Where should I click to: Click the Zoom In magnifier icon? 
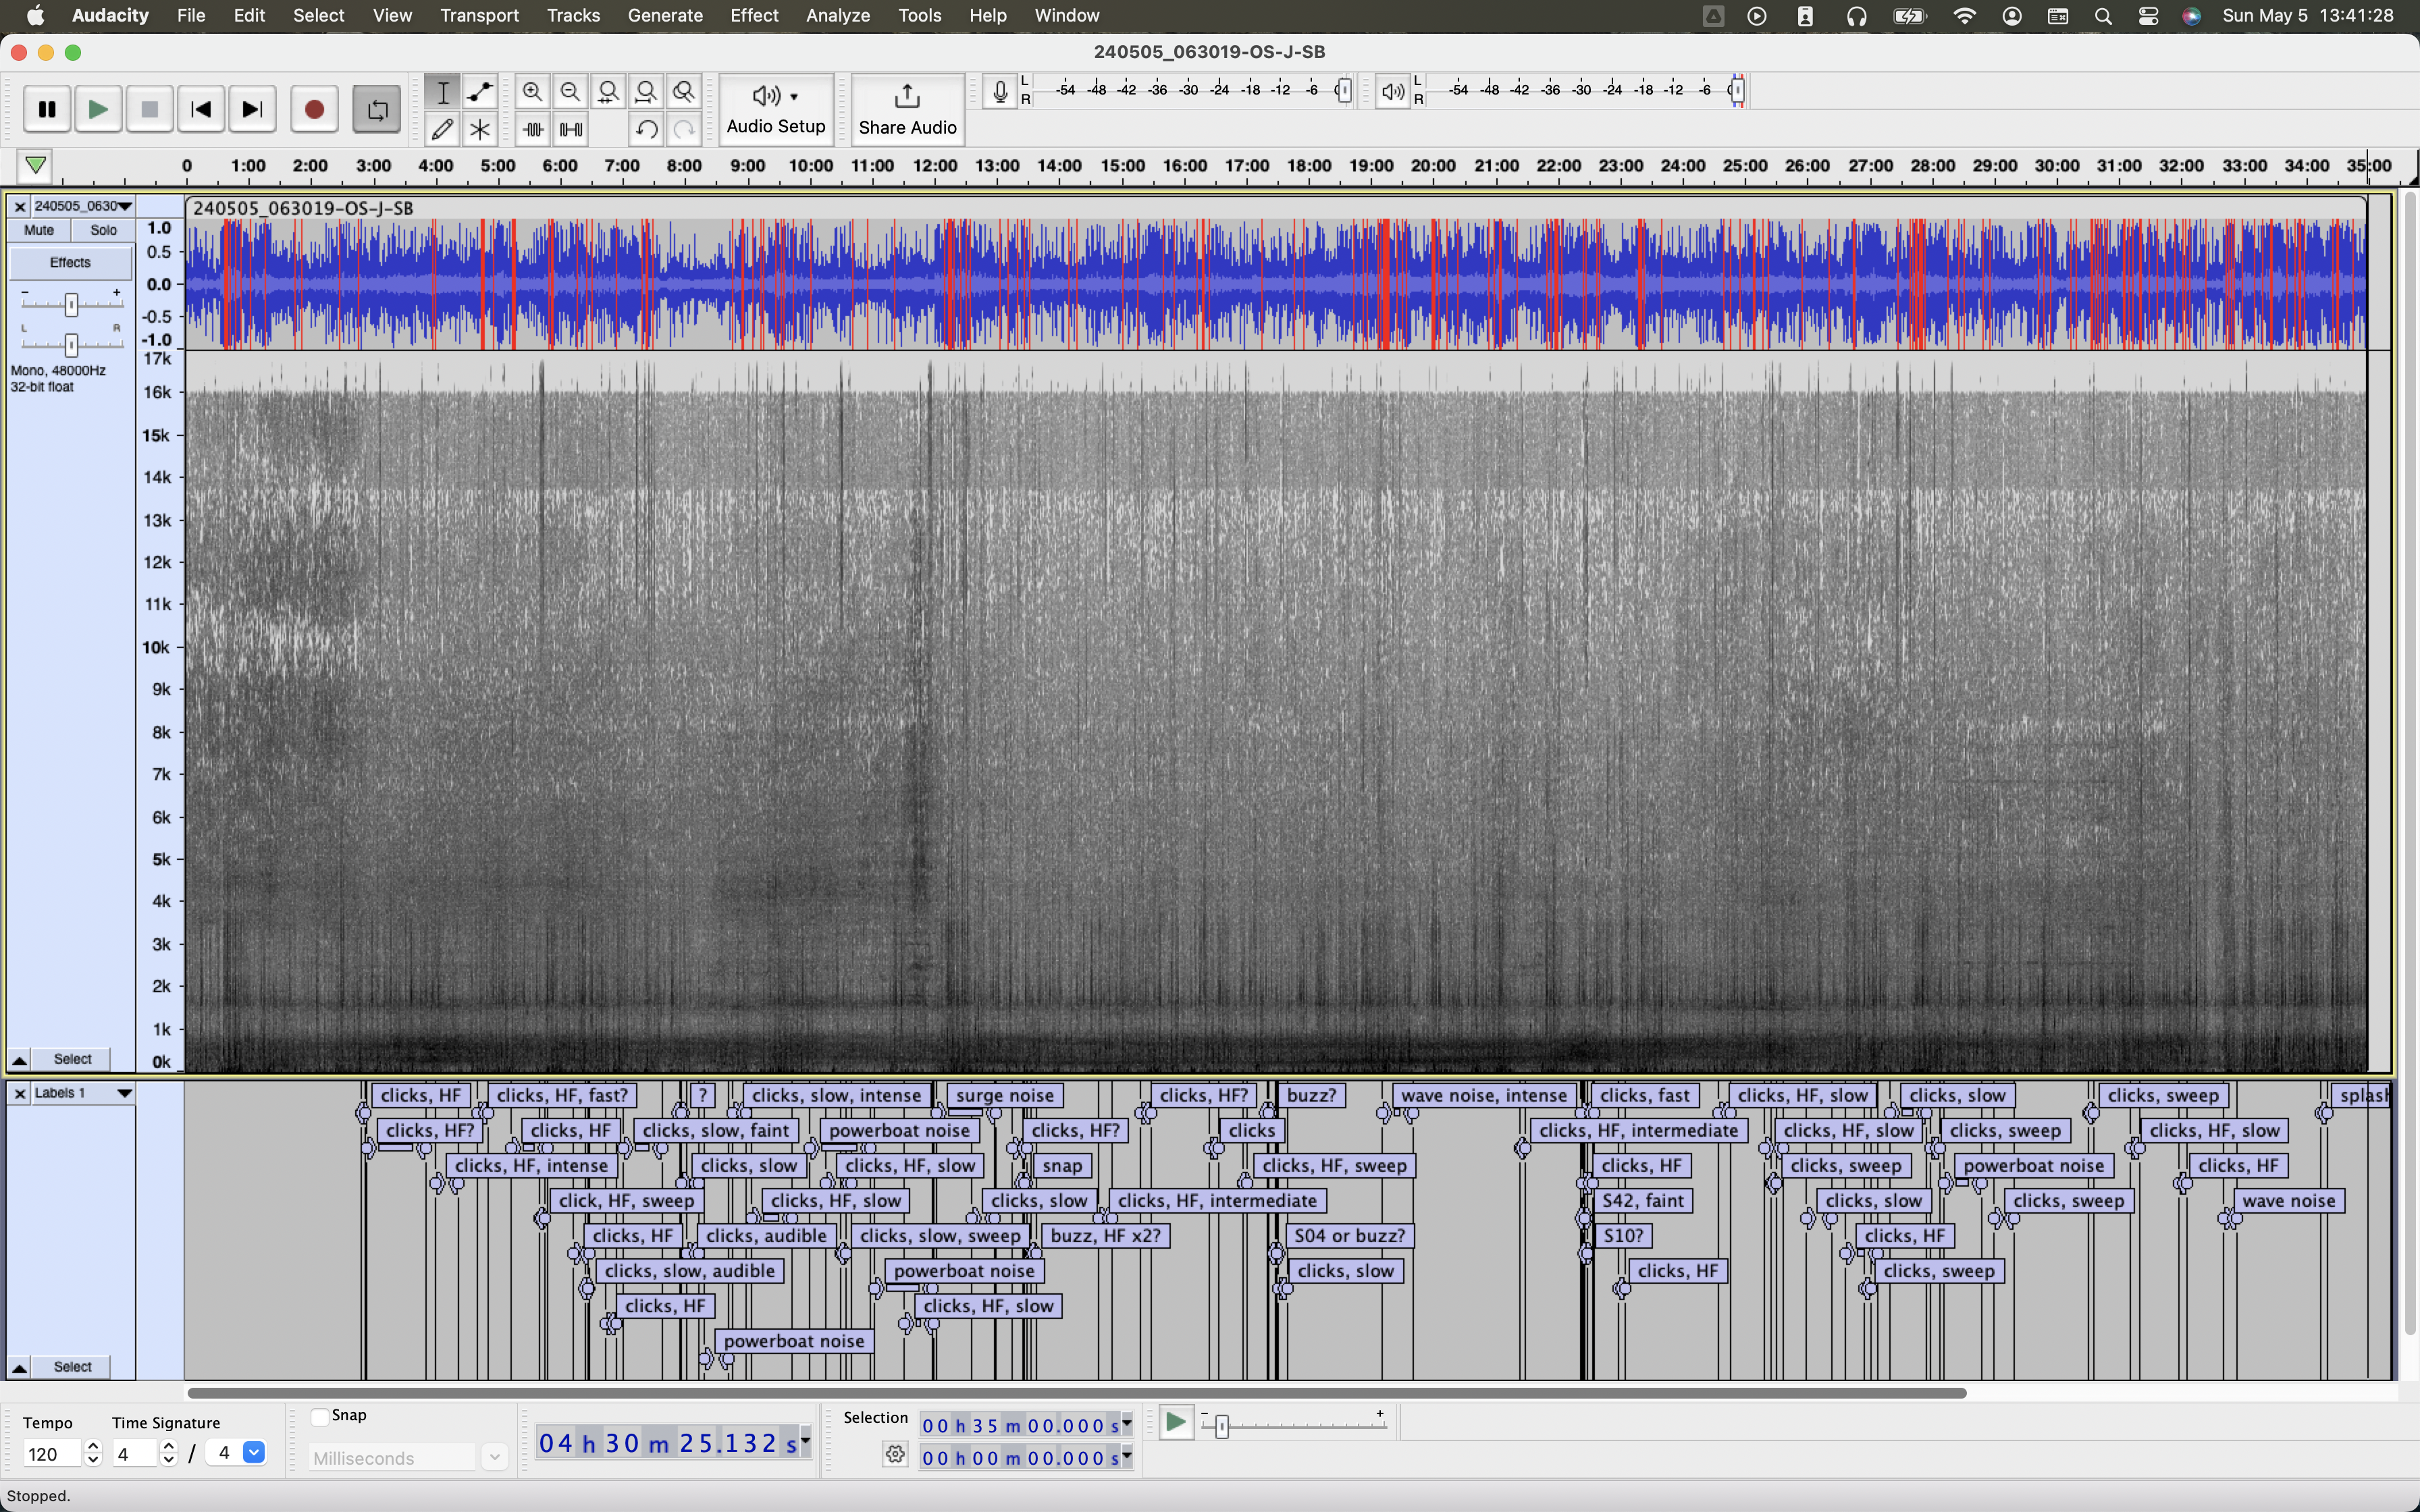(x=533, y=92)
